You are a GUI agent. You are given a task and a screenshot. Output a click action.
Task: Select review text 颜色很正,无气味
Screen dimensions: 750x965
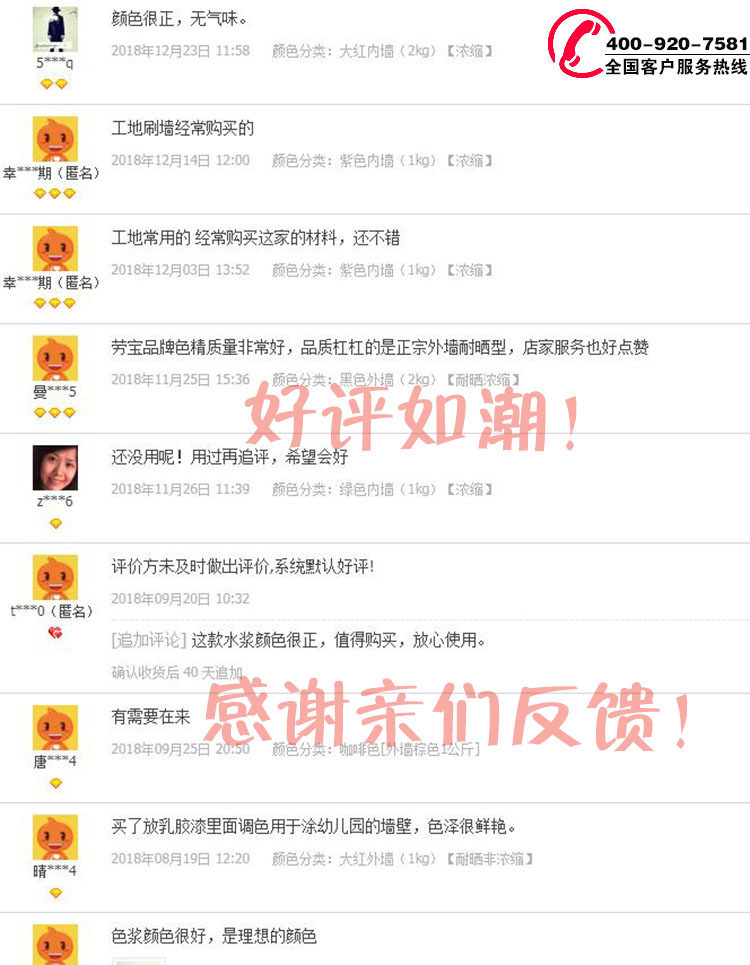179,19
